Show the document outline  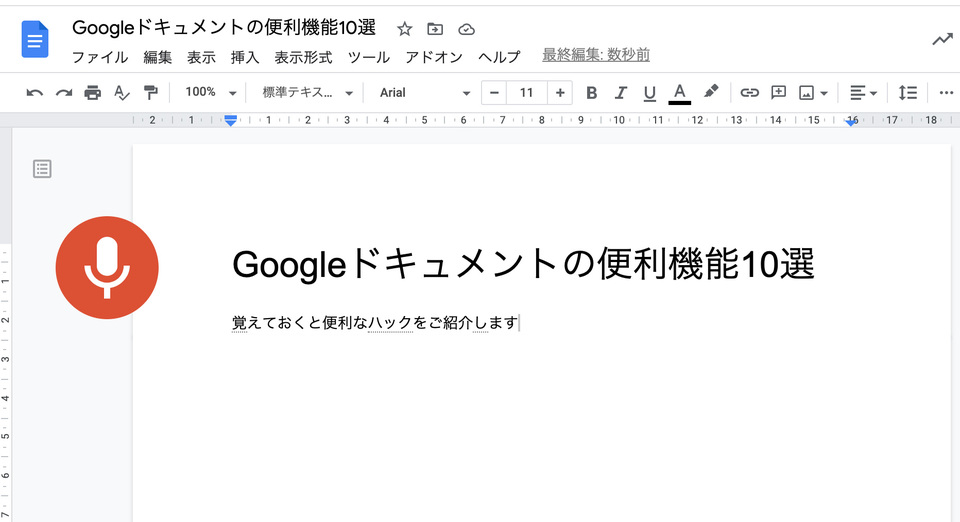[x=42, y=169]
